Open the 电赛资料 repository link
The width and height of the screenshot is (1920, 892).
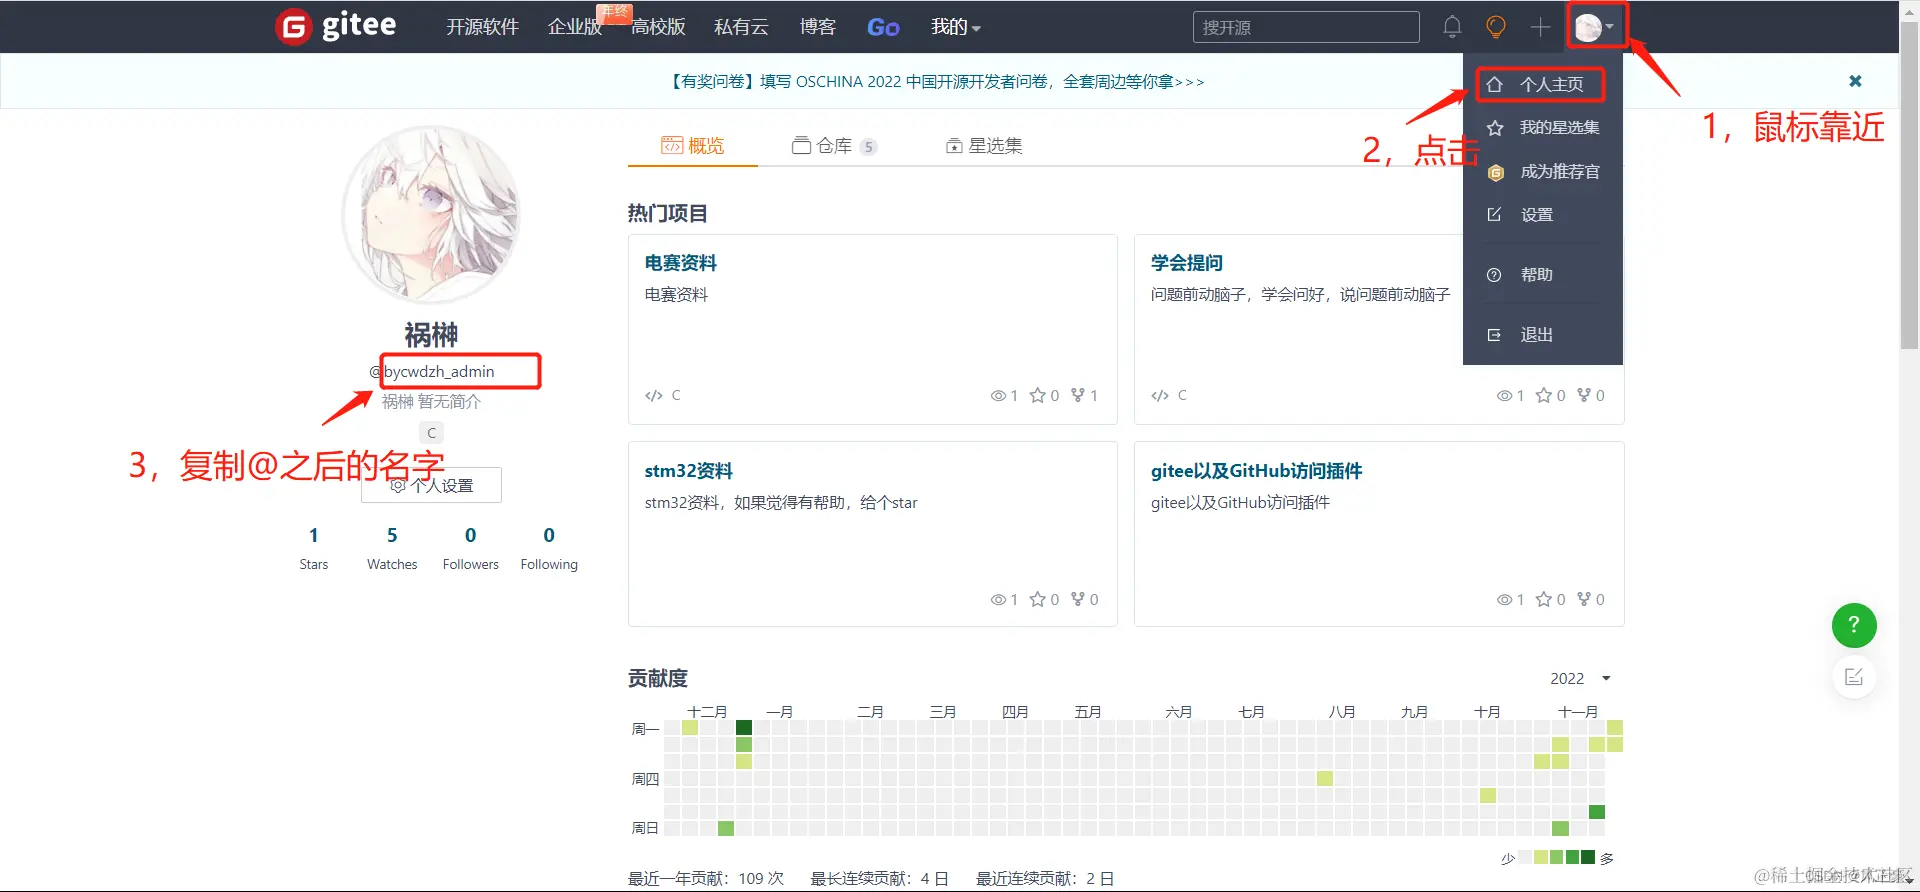pyautogui.click(x=680, y=263)
